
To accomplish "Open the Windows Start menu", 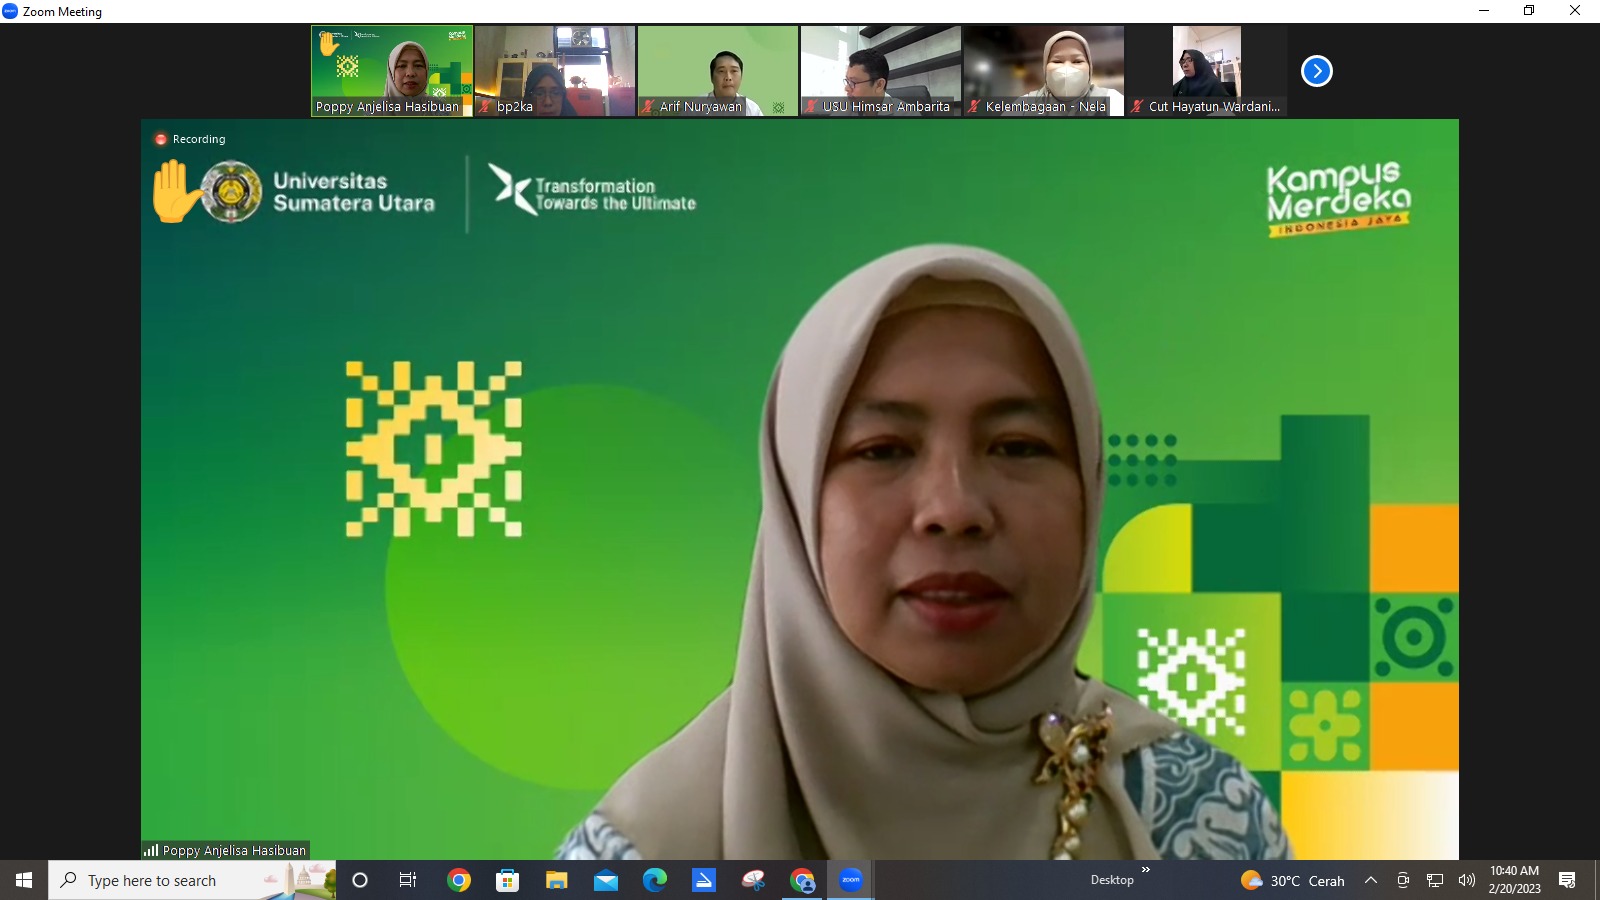I will pos(24,880).
